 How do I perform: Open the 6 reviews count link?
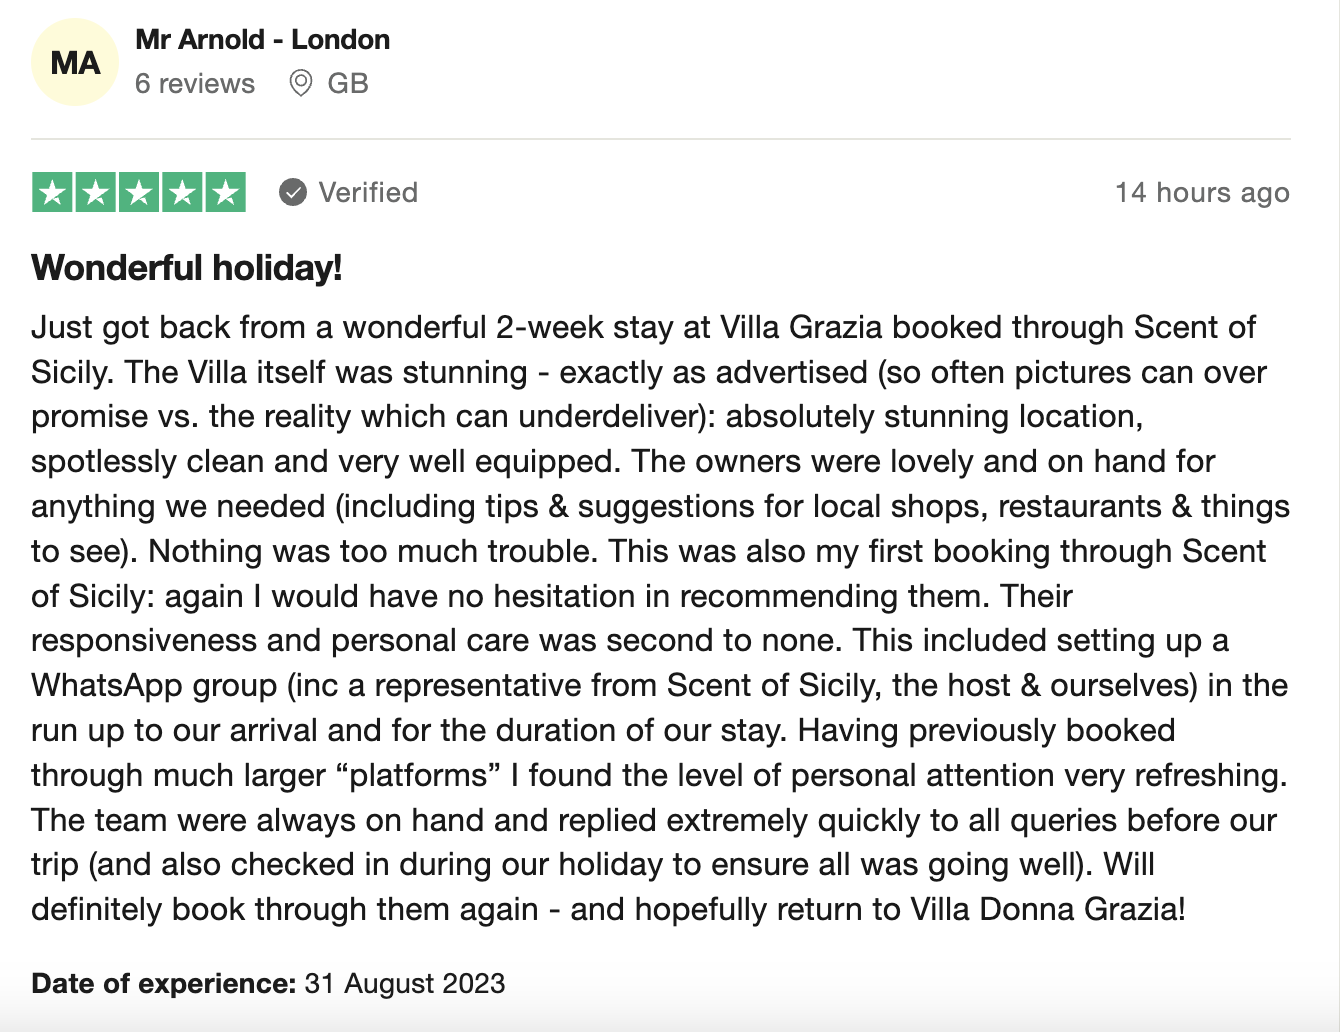[195, 84]
